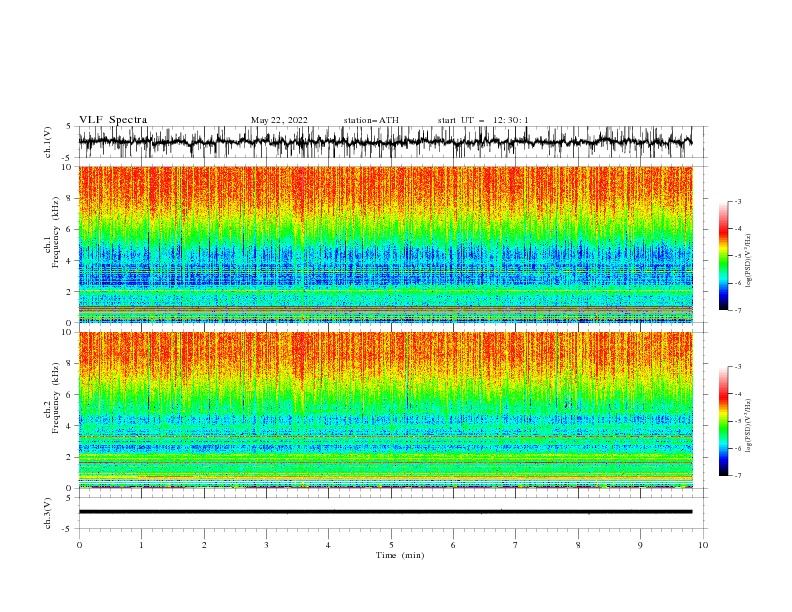Screen dimensions: 792x612
Task: Click the "ch.3(V)" vertical axis label
Action: point(48,513)
